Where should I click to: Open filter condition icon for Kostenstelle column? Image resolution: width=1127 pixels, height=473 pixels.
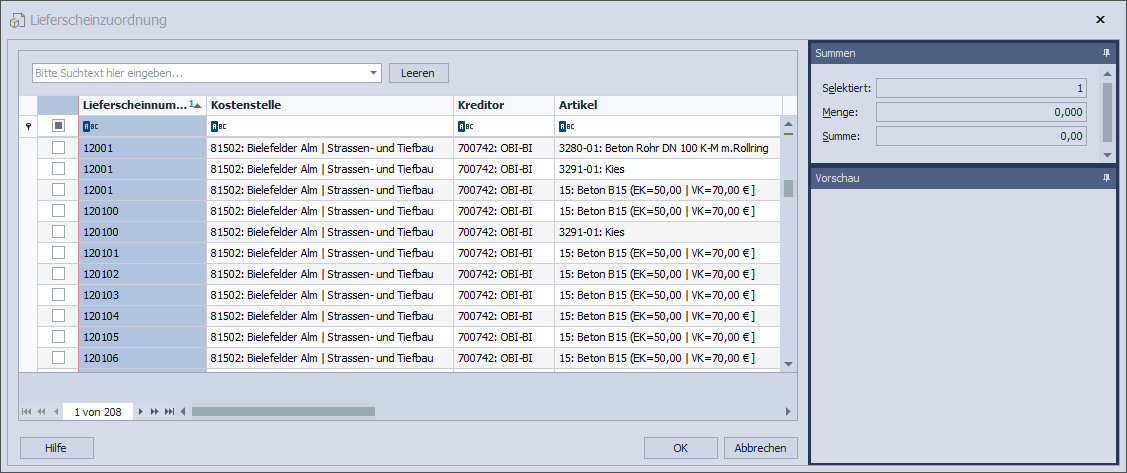point(217,126)
